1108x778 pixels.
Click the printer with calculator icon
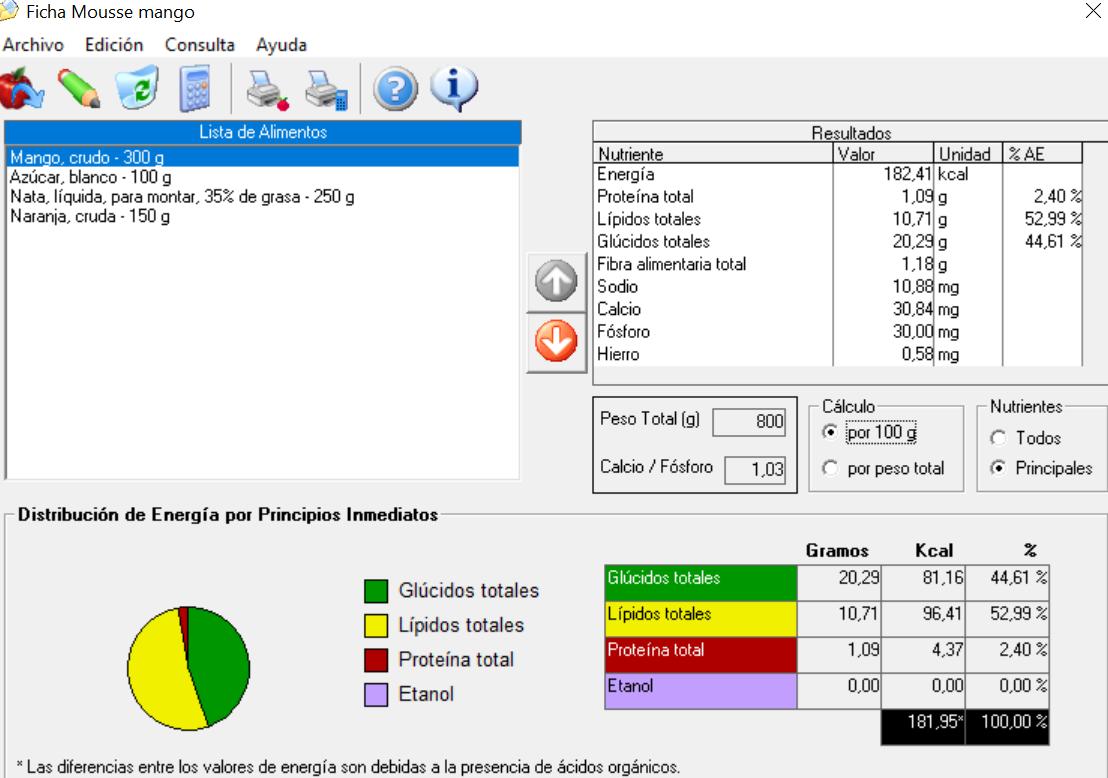click(x=326, y=91)
